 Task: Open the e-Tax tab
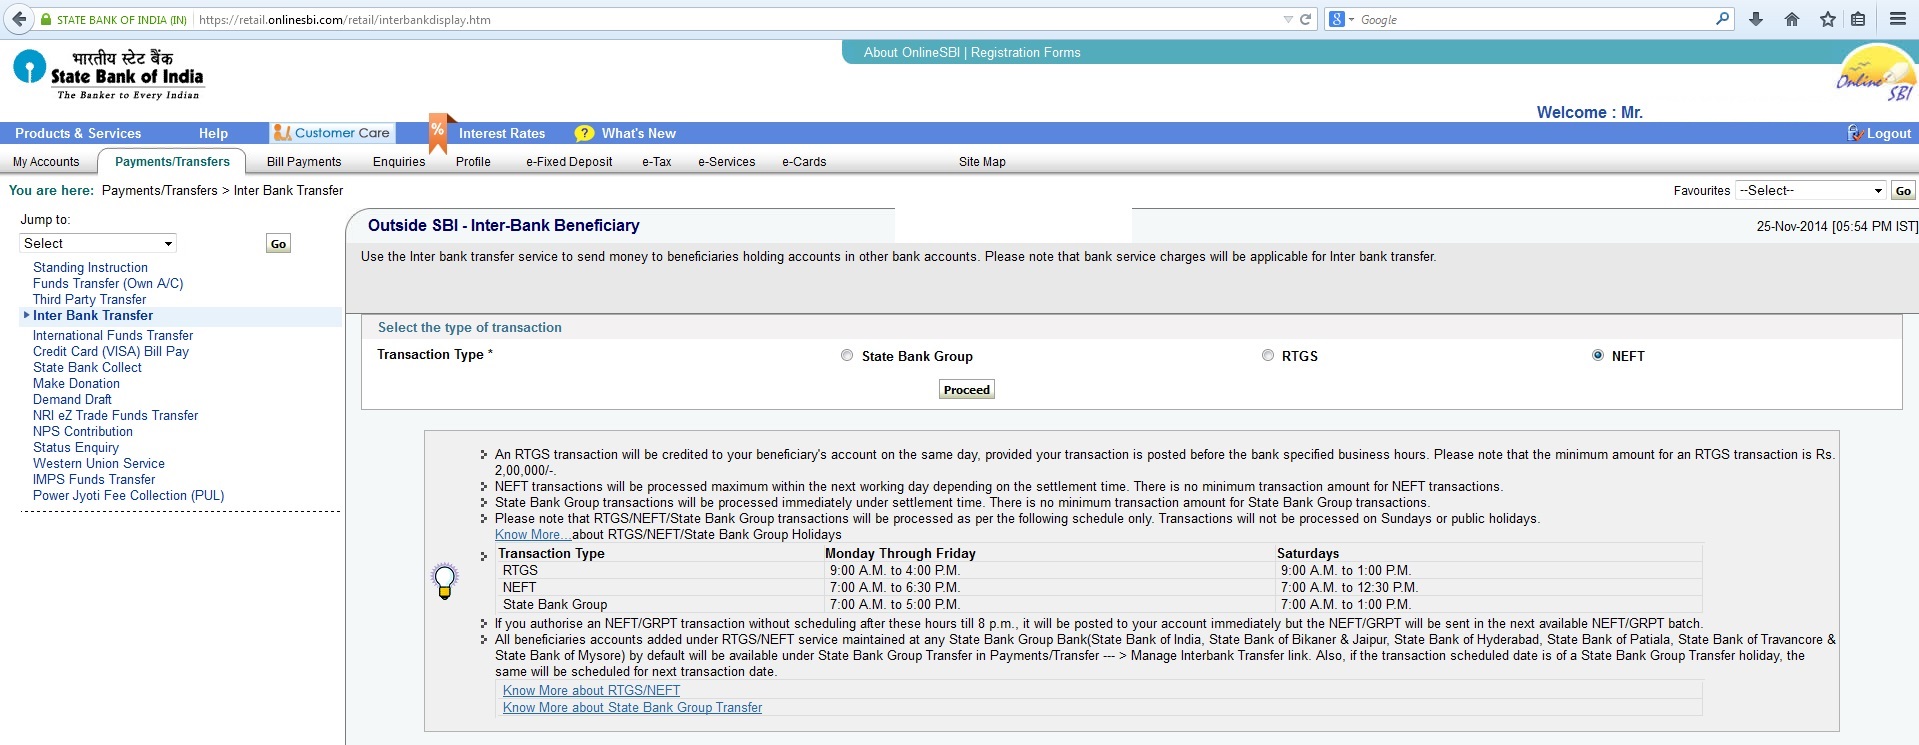657,162
